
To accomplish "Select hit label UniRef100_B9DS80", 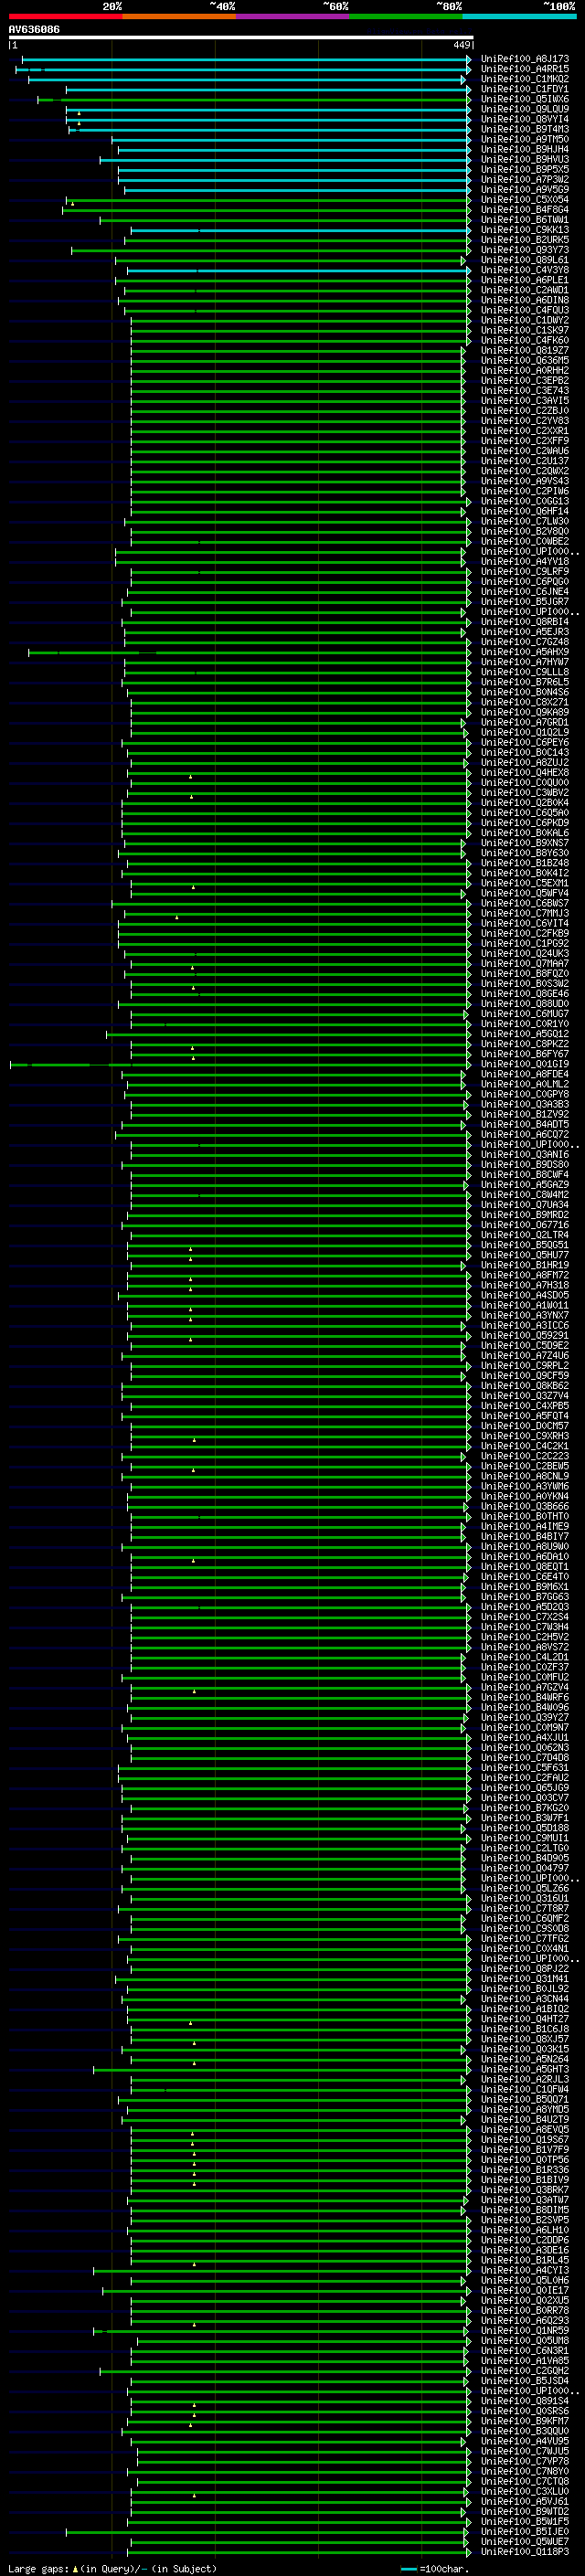I will (524, 1165).
